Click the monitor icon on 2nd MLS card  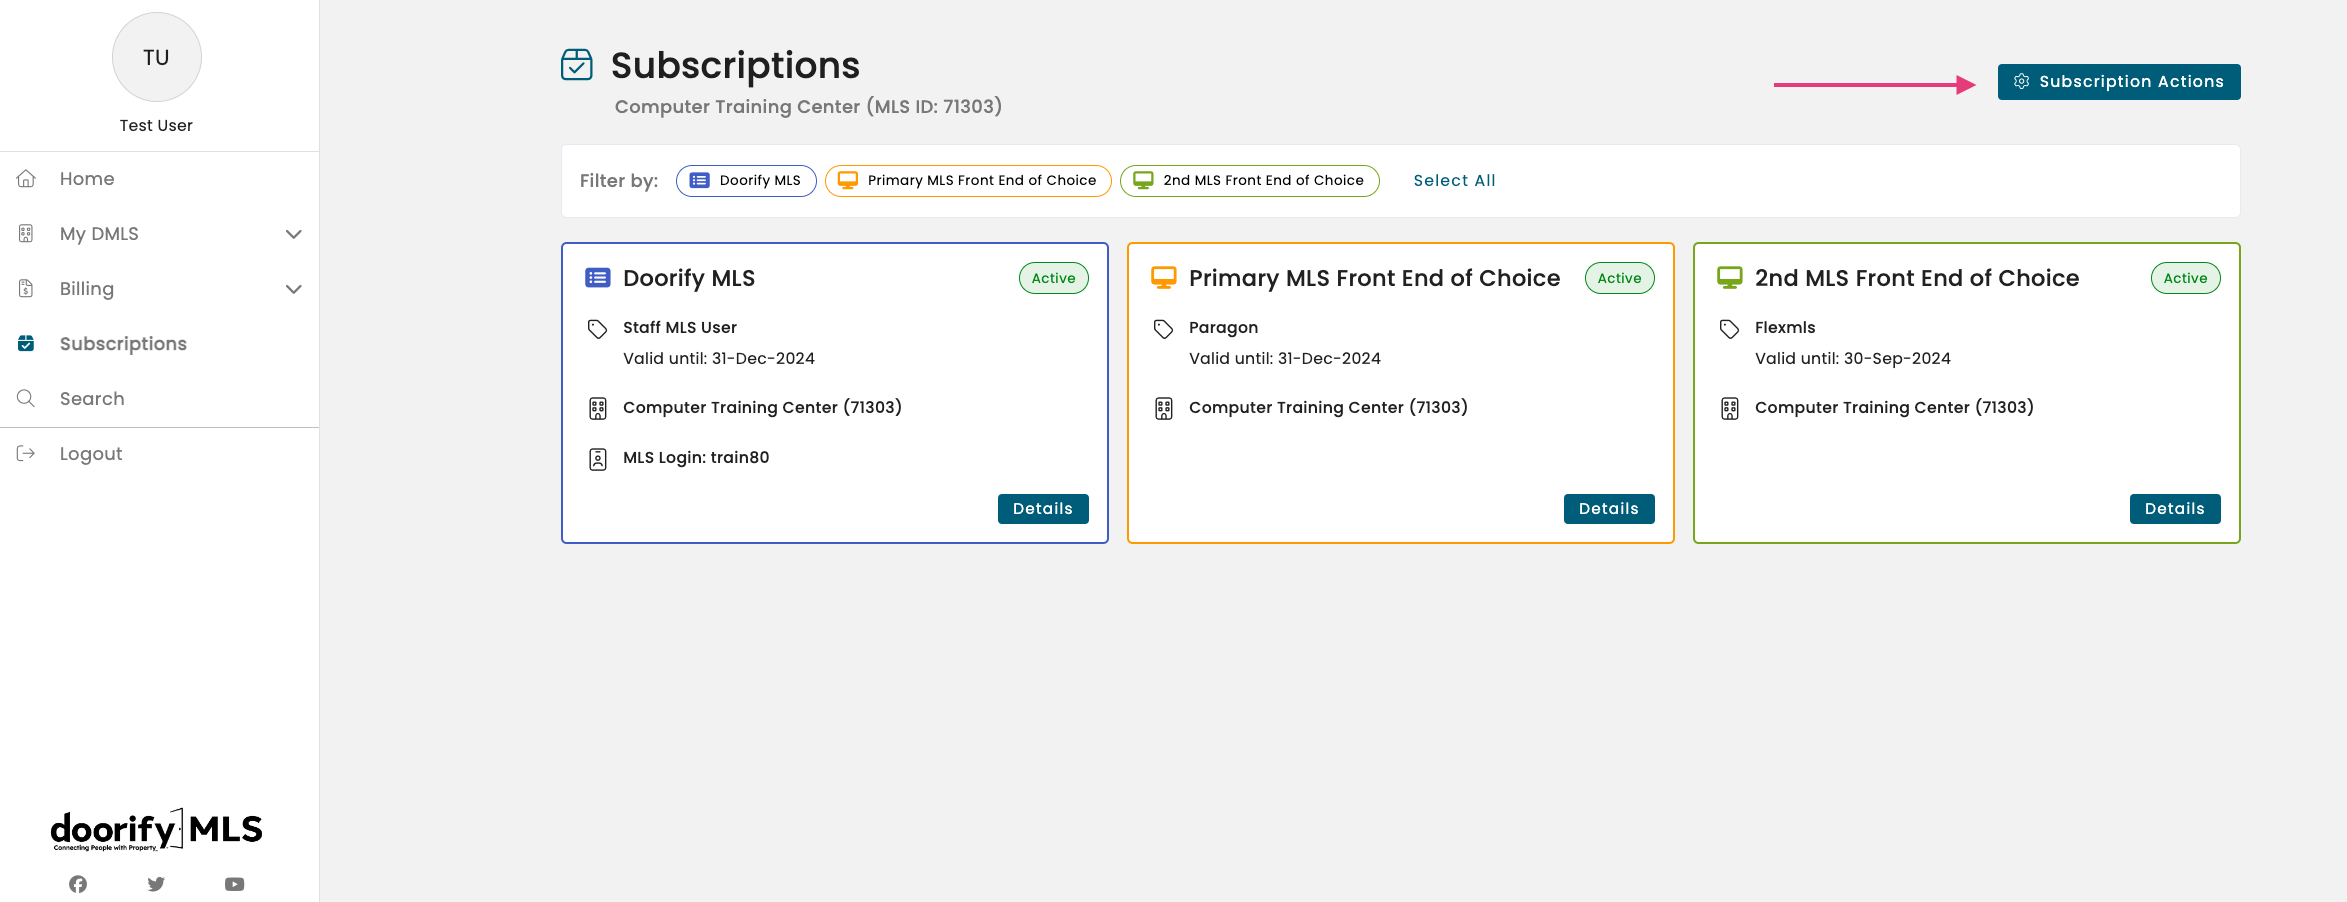pyautogui.click(x=1729, y=277)
